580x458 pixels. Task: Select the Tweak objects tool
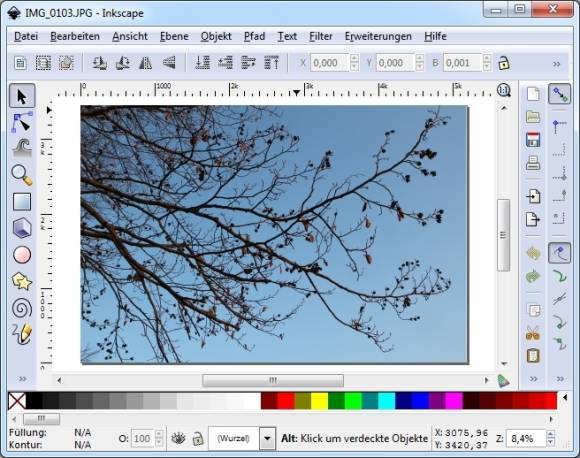click(x=22, y=148)
